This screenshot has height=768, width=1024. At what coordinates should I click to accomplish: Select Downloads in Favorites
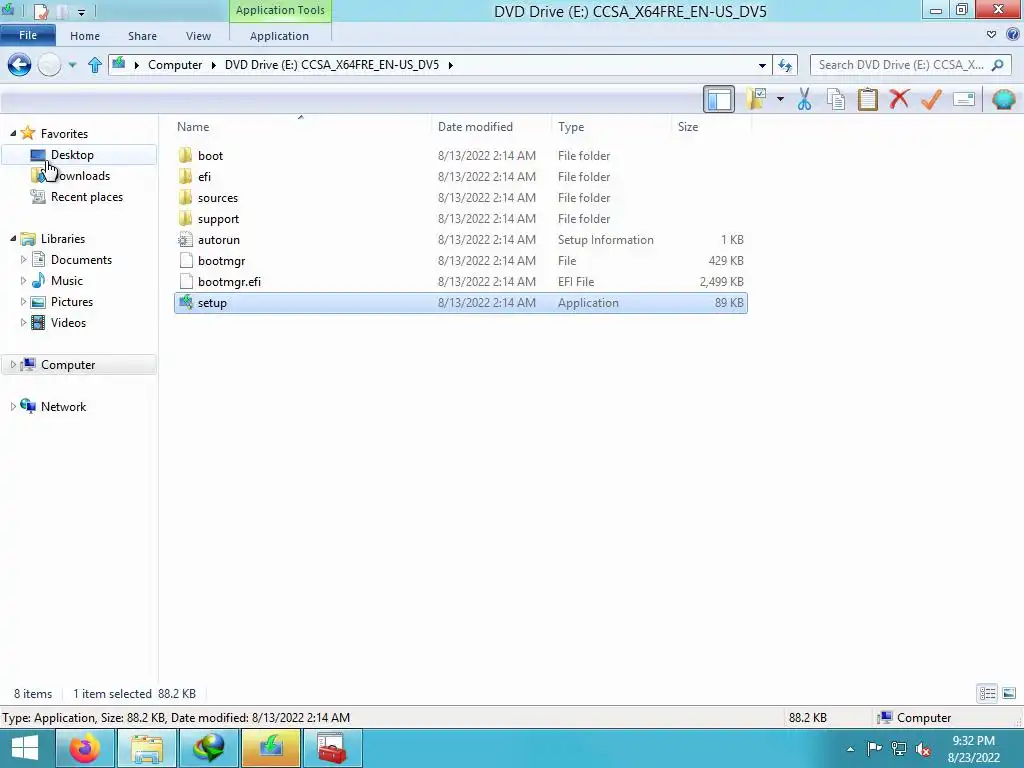click(x=82, y=176)
